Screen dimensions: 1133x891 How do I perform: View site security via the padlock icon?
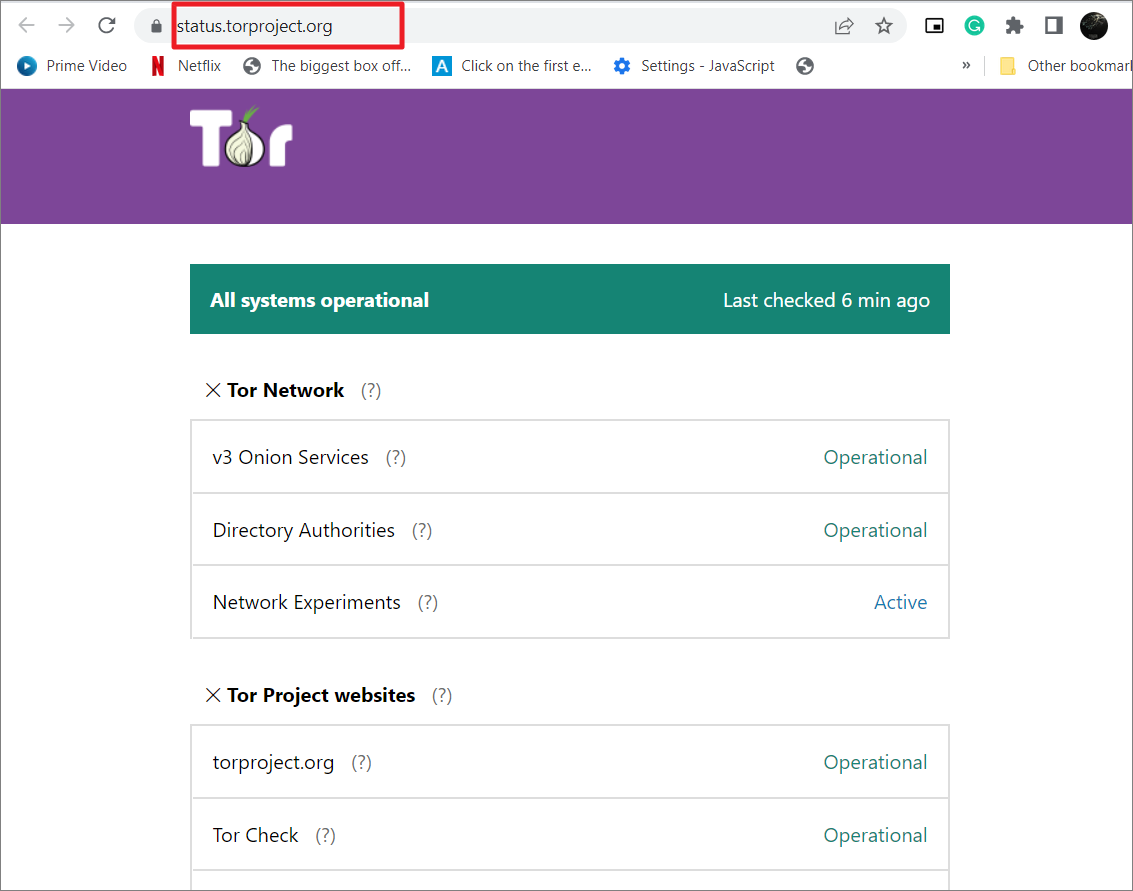(x=156, y=27)
